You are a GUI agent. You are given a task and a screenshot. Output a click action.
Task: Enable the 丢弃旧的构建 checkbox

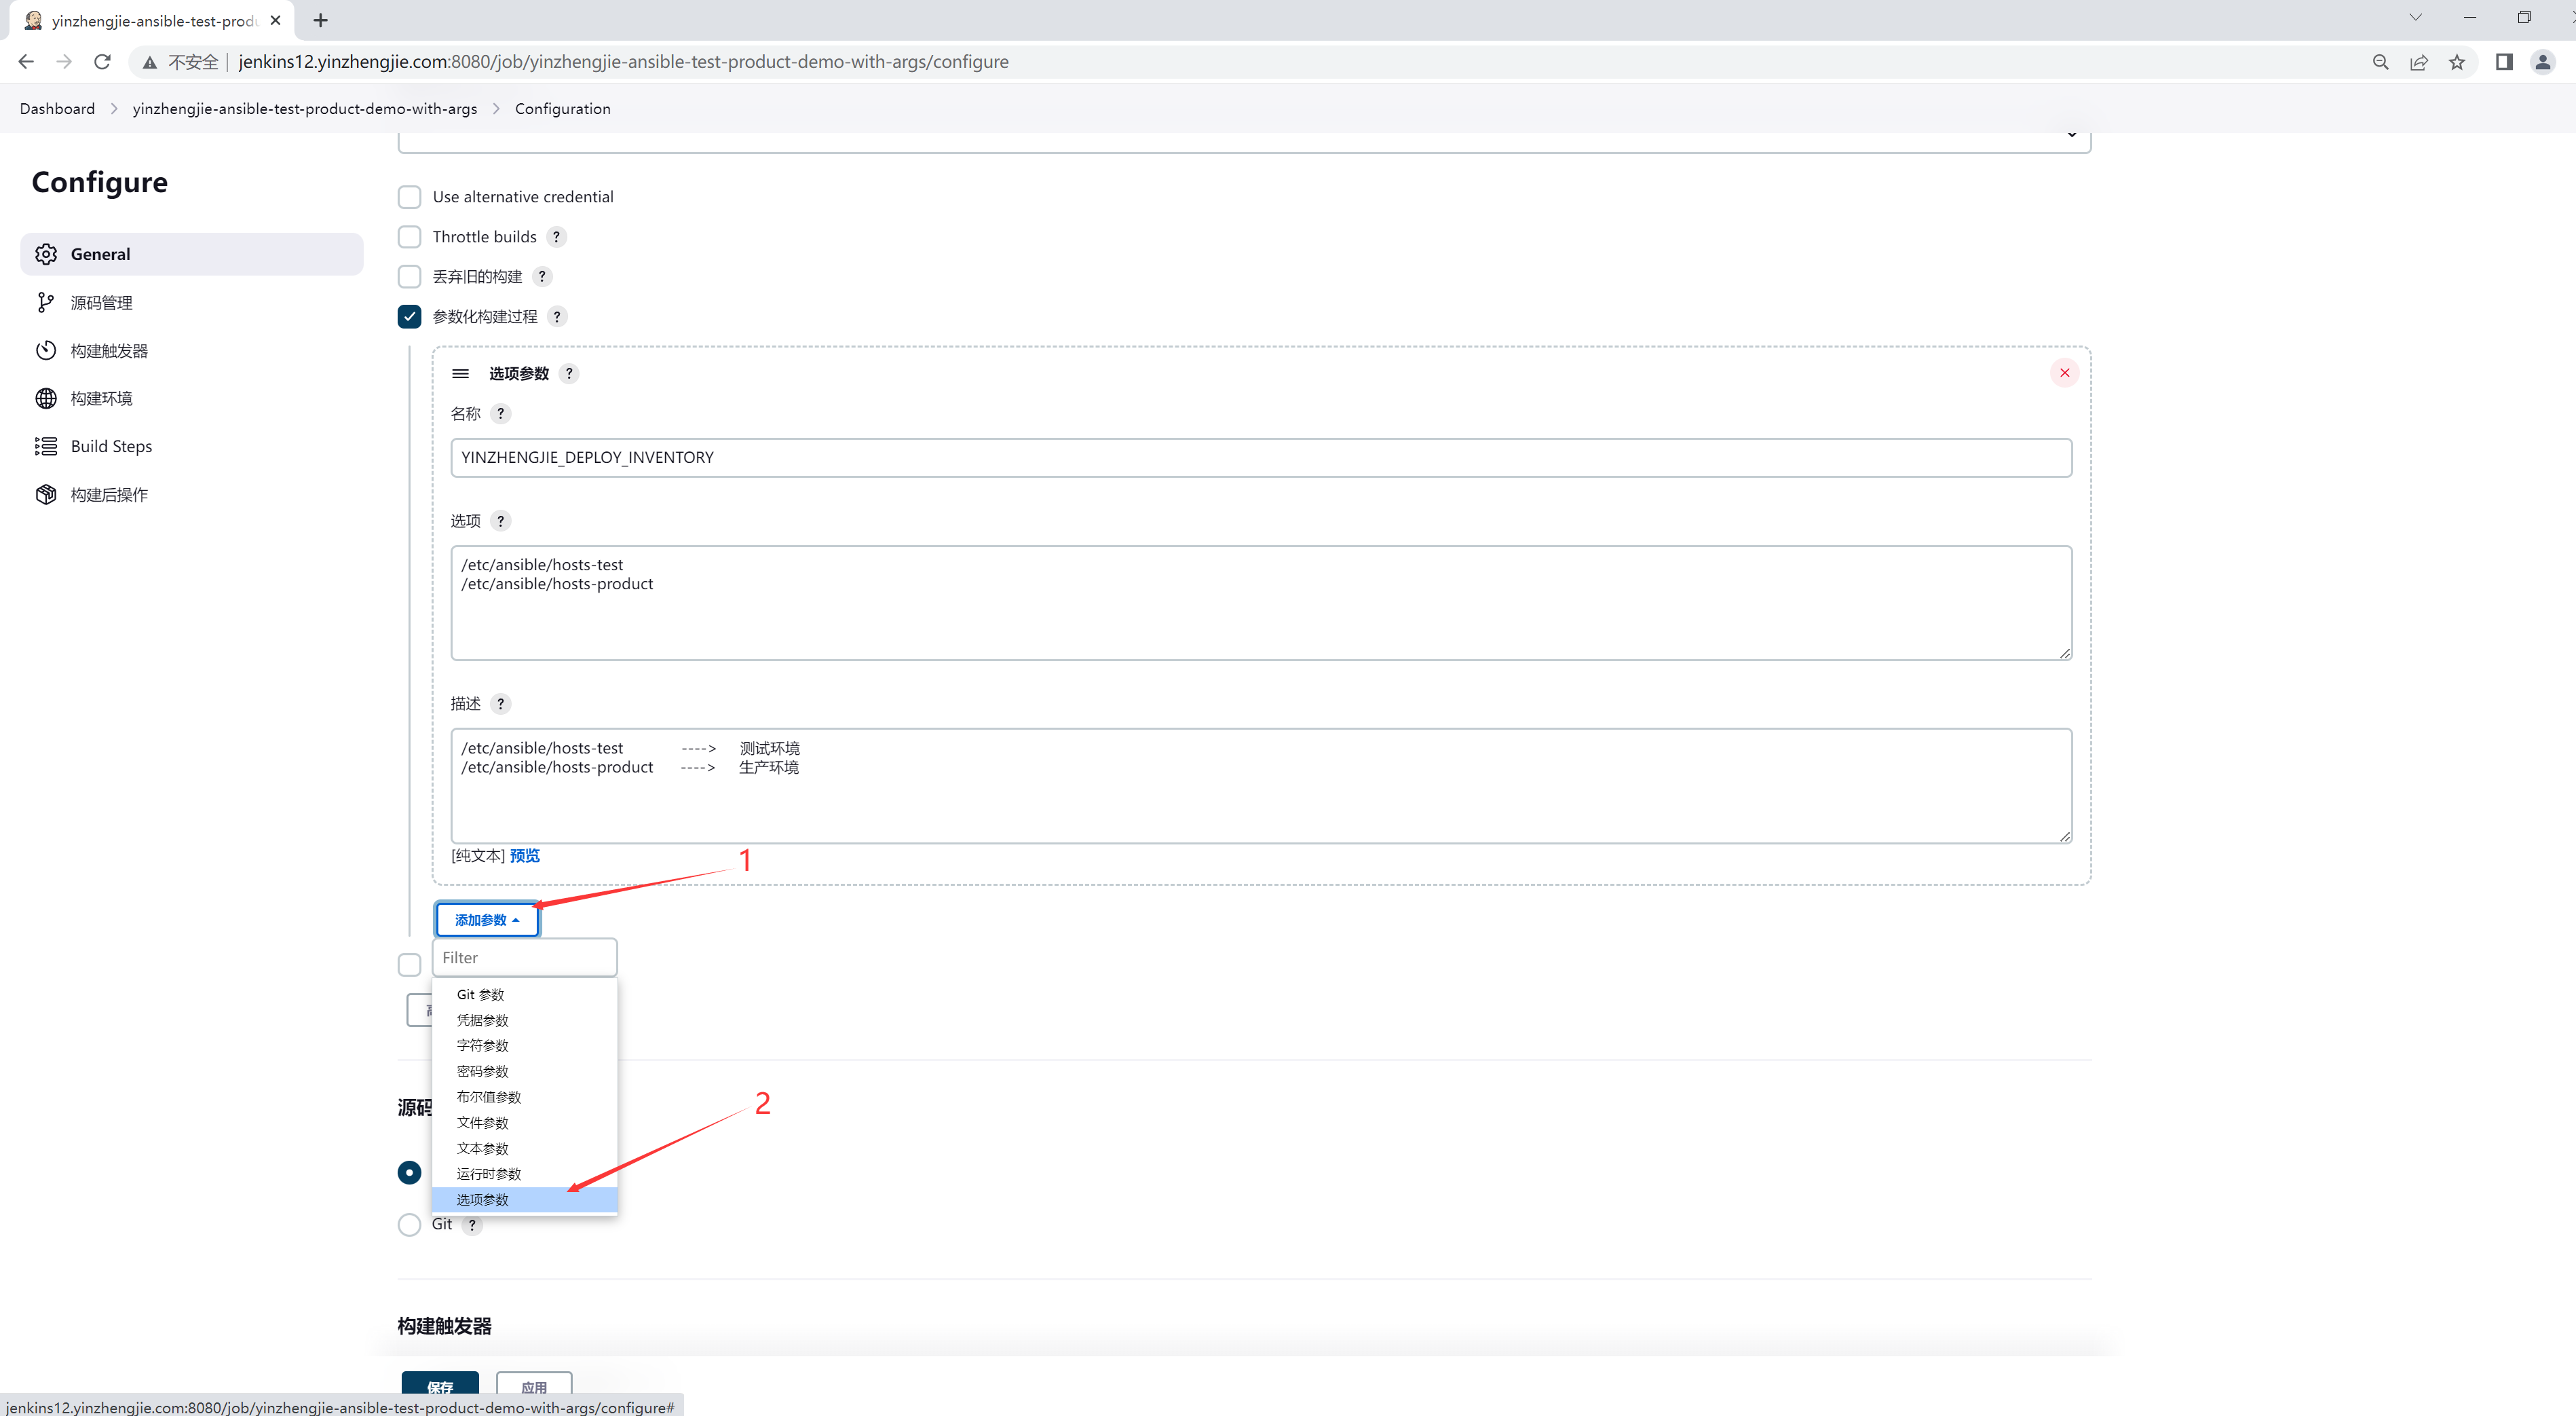point(409,277)
